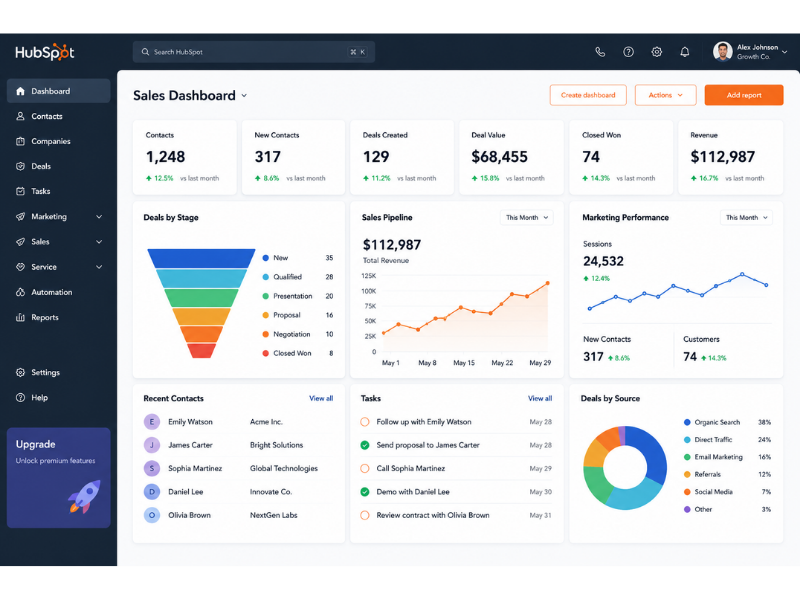This screenshot has width=800, height=600.
Task: Click the Tasks icon in sidebar
Action: click(x=20, y=191)
